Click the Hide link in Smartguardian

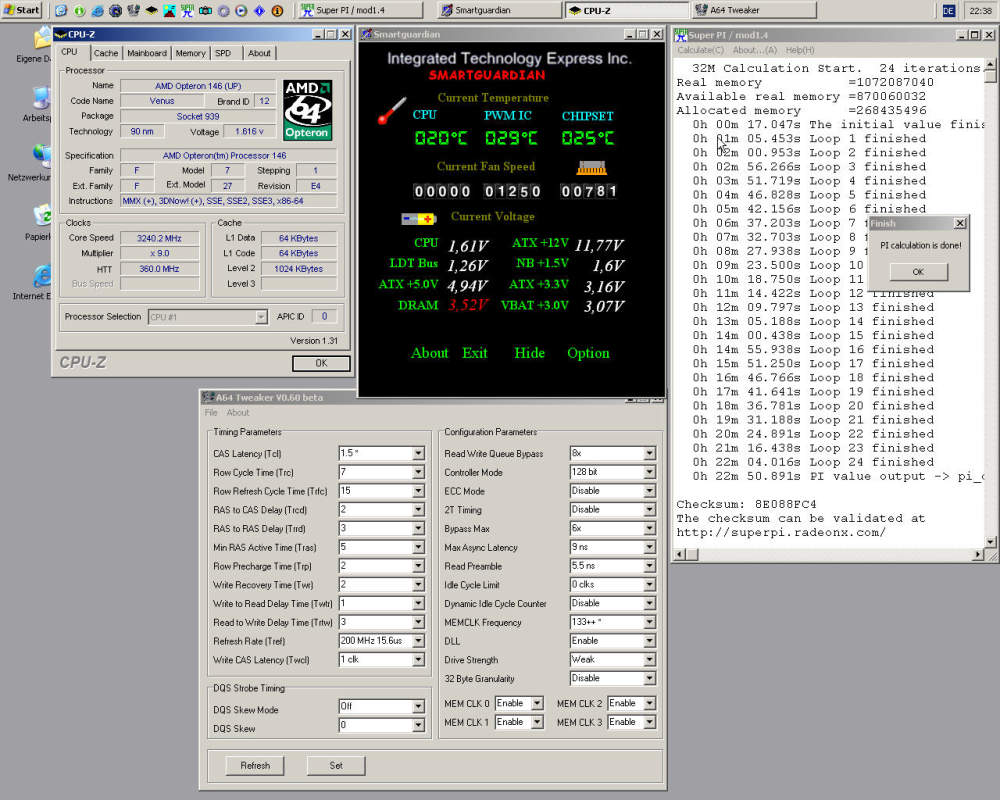529,353
